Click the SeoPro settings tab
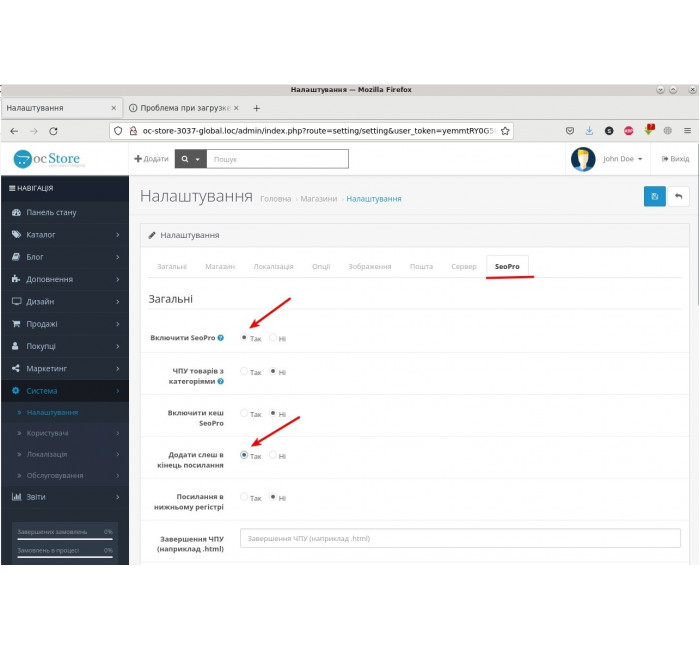700x650 pixels. click(x=507, y=267)
